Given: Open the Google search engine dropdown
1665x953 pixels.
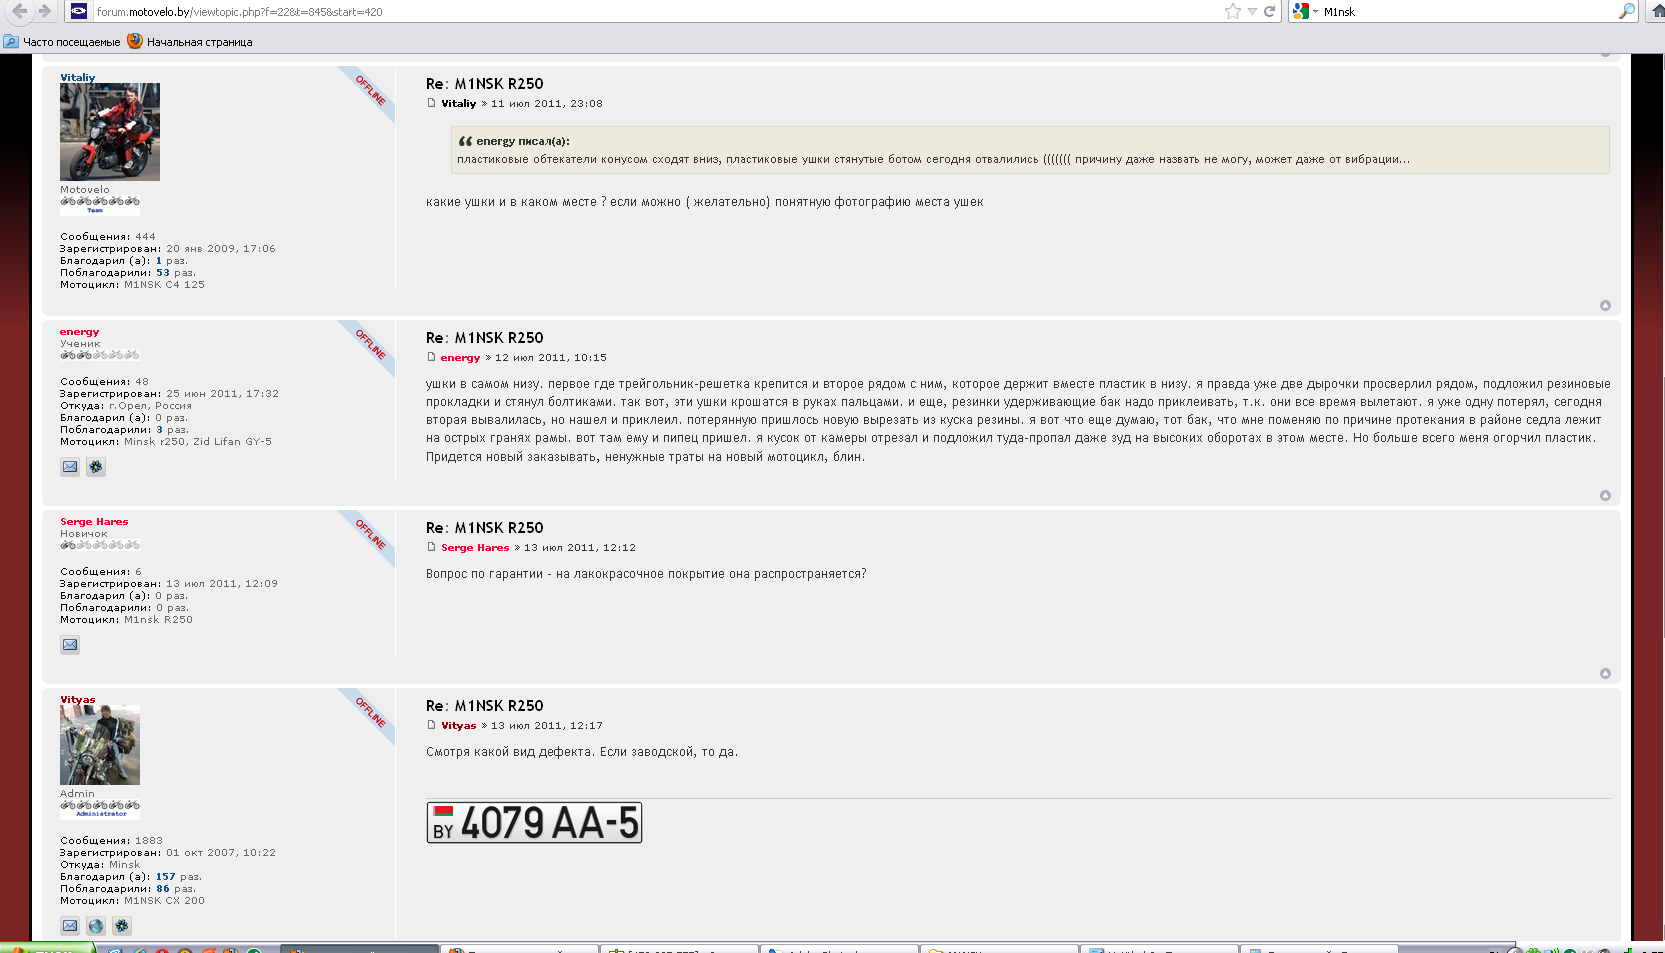Looking at the screenshot, I should (x=1305, y=12).
